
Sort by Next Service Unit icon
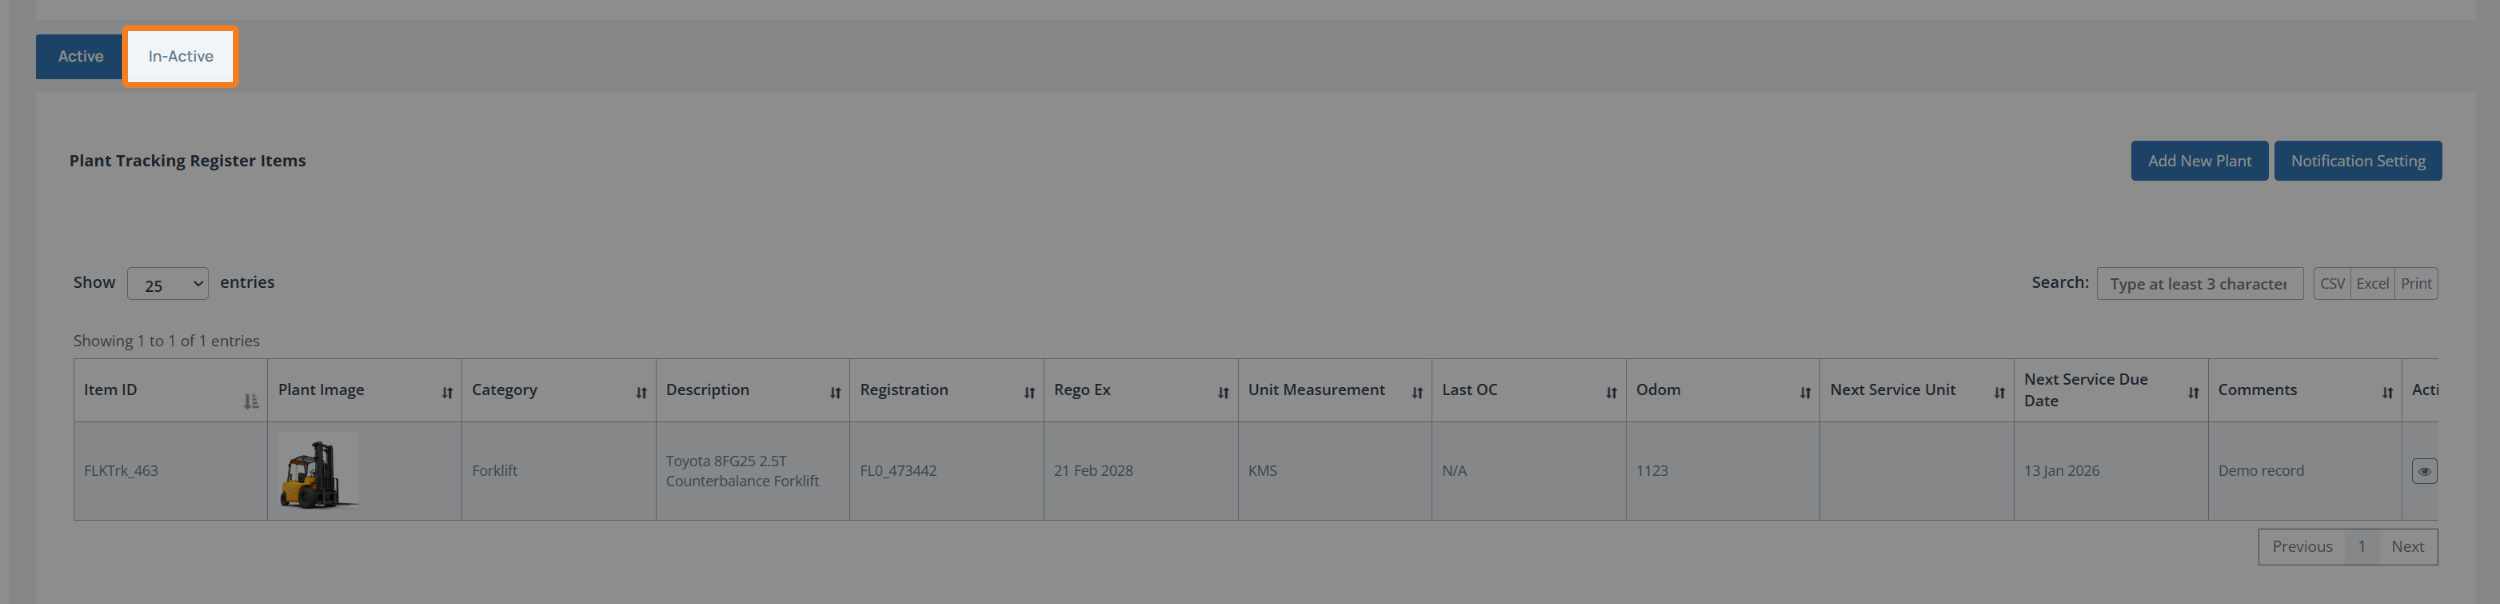click(1999, 393)
